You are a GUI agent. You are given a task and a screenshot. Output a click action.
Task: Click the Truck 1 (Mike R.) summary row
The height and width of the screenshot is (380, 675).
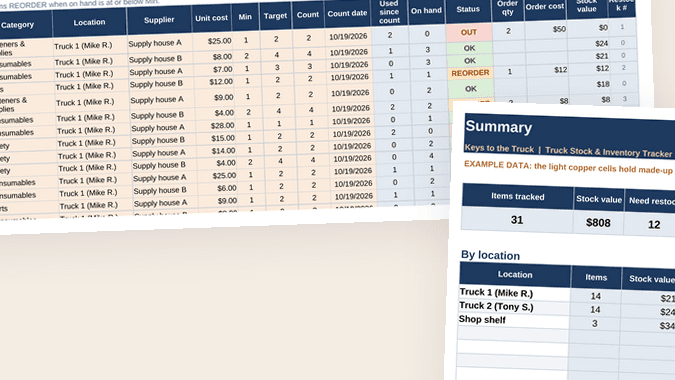(496, 293)
